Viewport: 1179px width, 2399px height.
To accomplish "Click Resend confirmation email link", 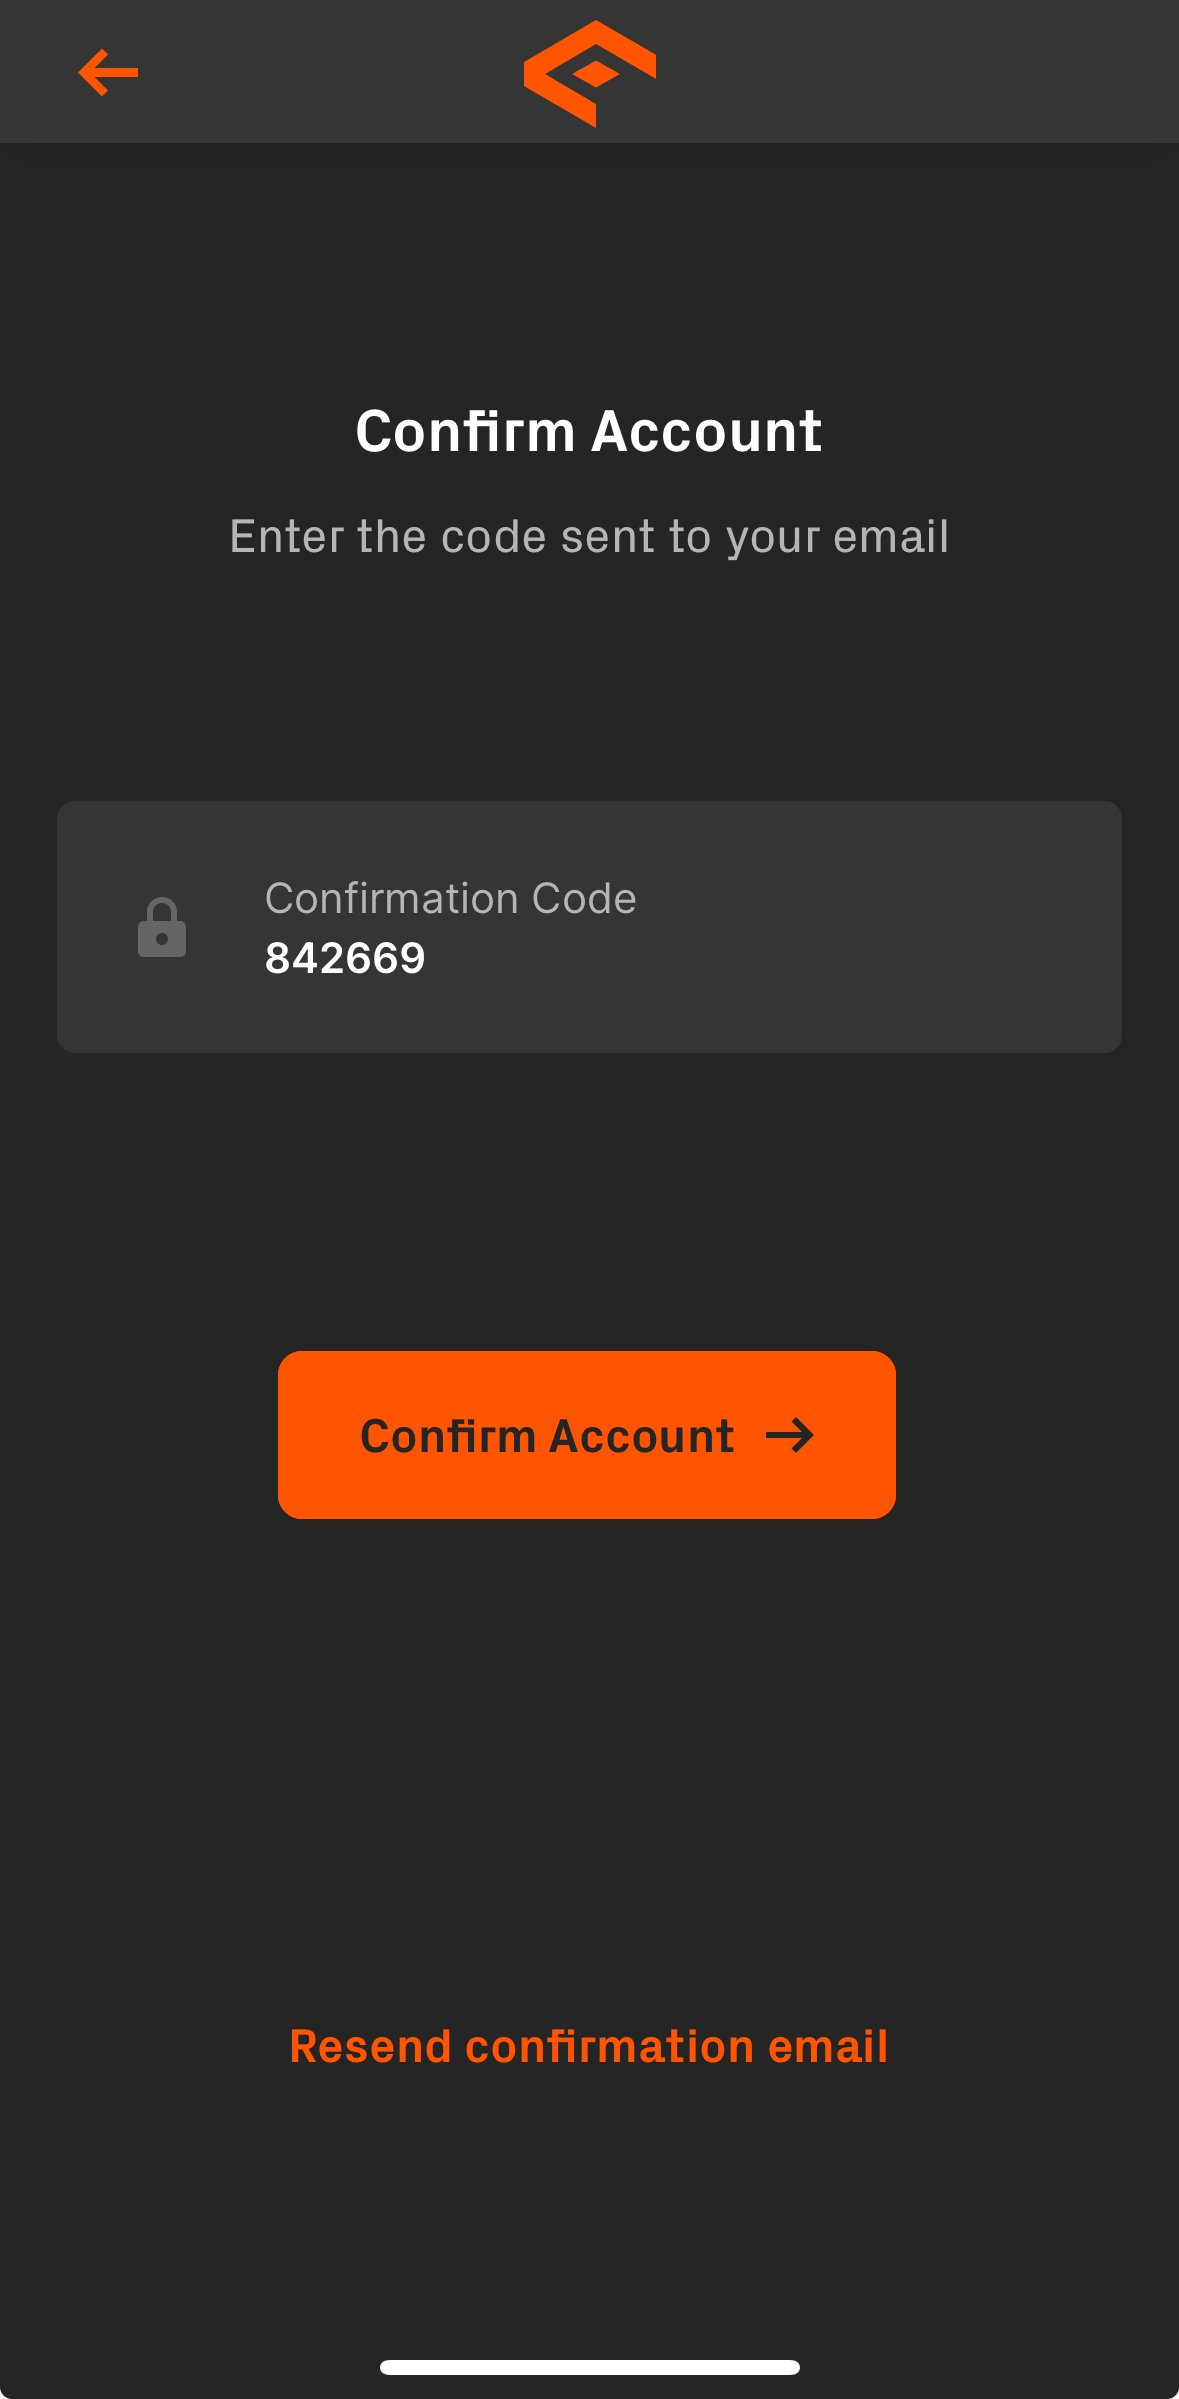I will tap(589, 2046).
